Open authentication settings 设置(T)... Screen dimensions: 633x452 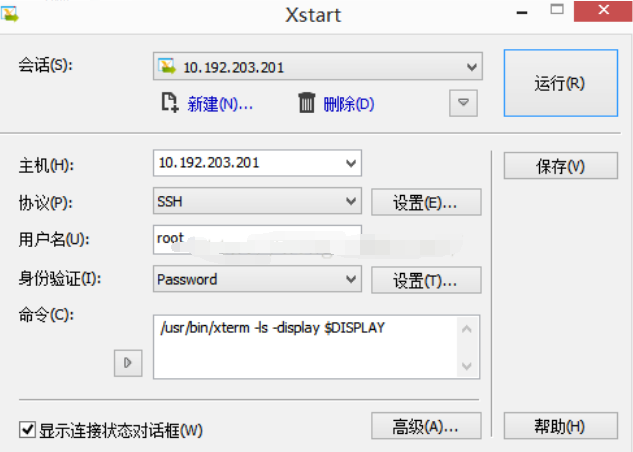426,280
